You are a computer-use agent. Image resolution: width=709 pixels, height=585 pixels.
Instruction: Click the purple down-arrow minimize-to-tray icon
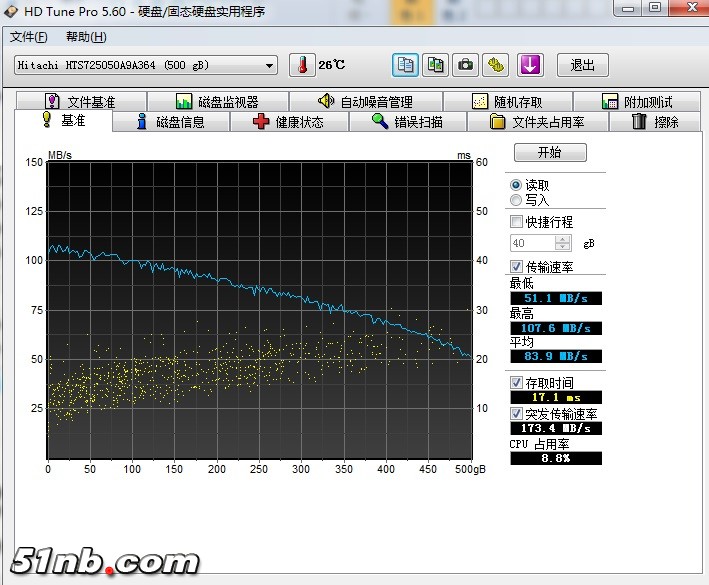point(529,65)
